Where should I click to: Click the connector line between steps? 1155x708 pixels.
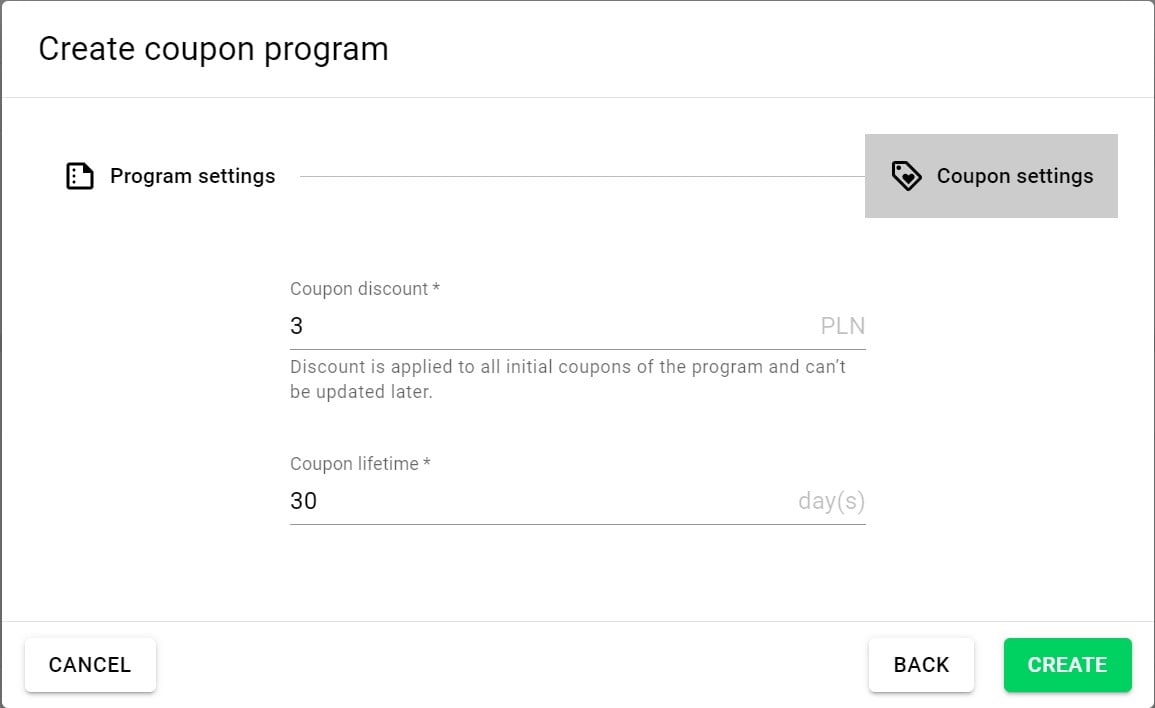(x=582, y=177)
